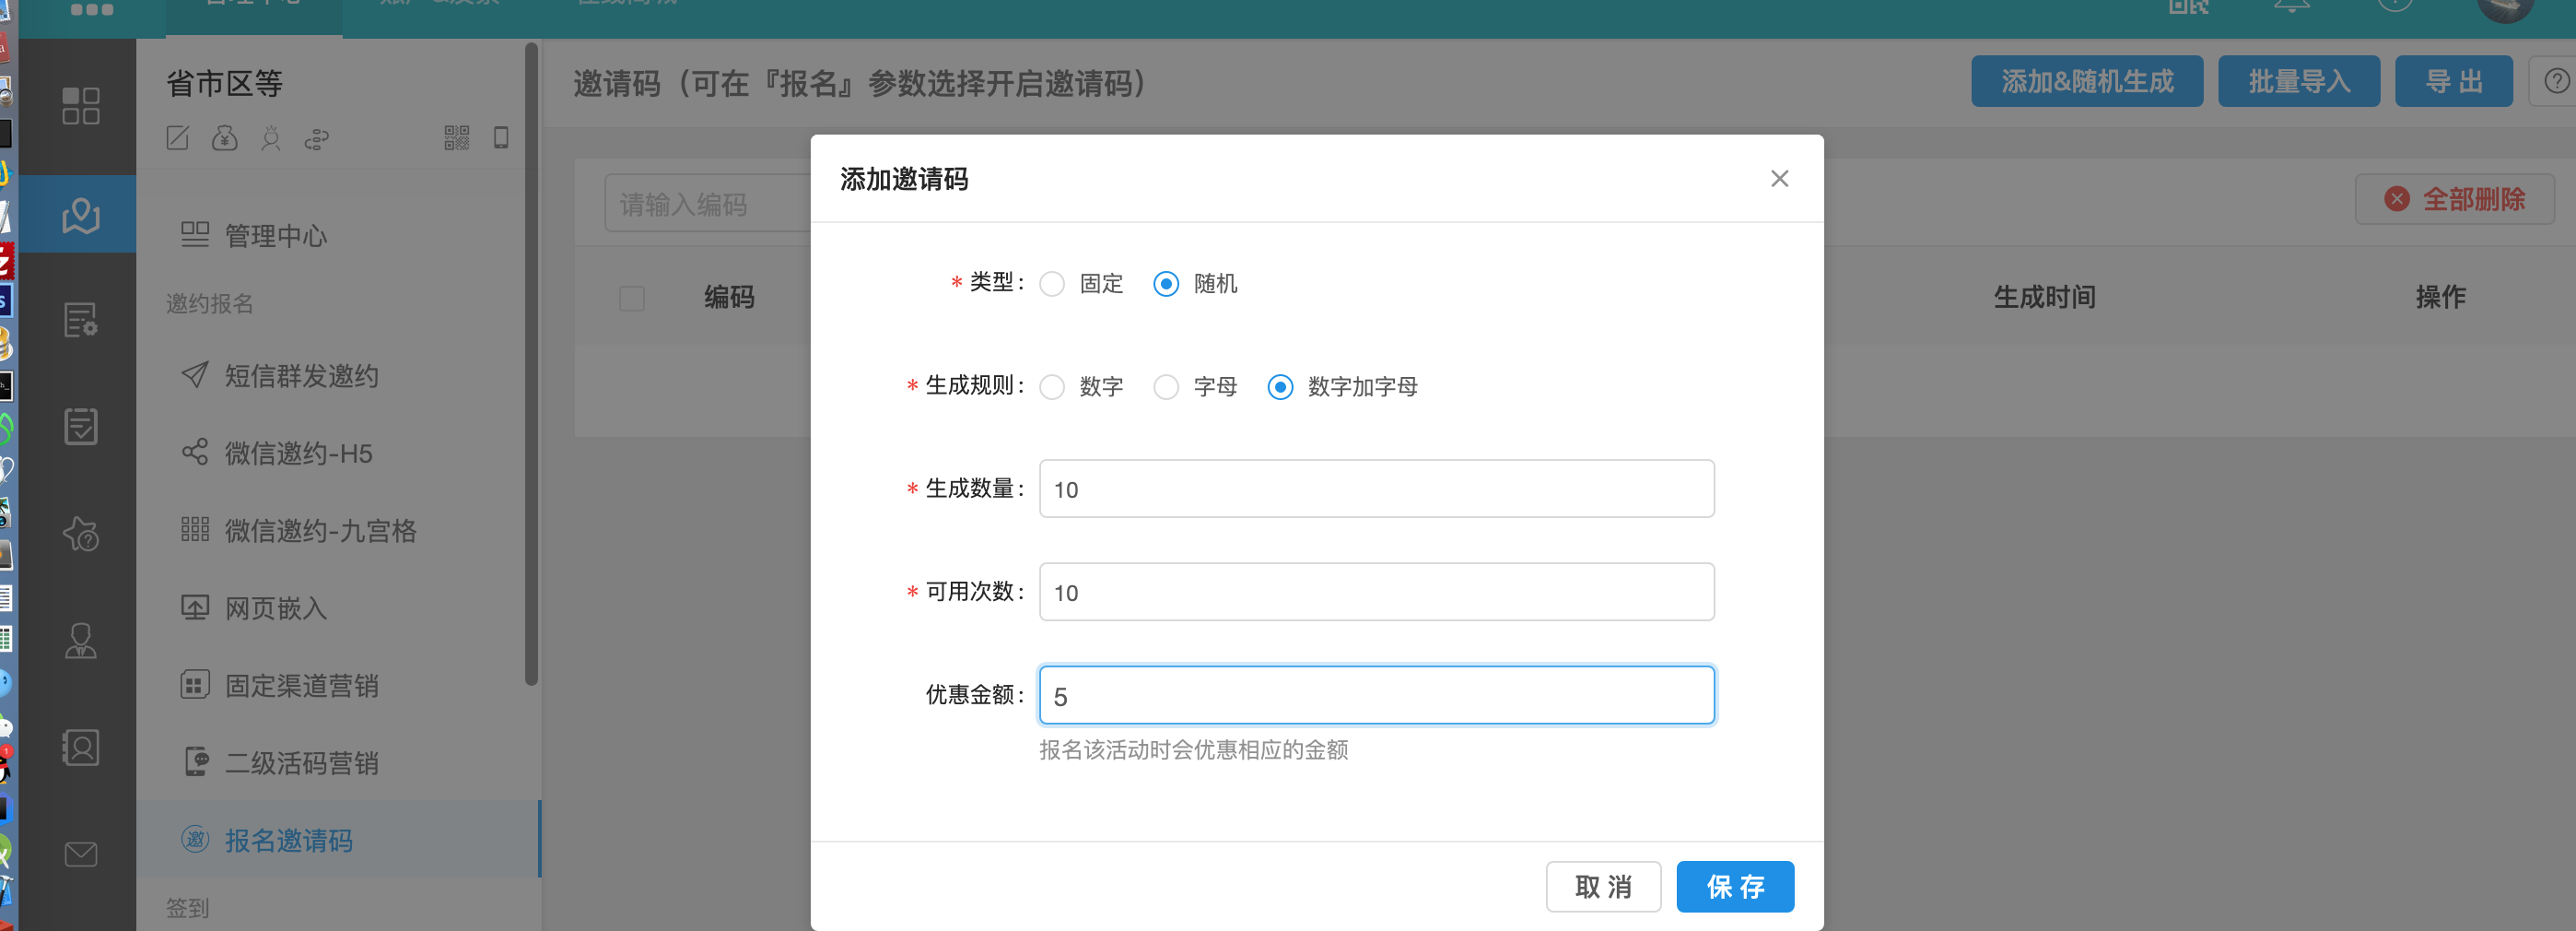This screenshot has width=2576, height=931.
Task: Click the 操作 column header
Action: (2440, 297)
